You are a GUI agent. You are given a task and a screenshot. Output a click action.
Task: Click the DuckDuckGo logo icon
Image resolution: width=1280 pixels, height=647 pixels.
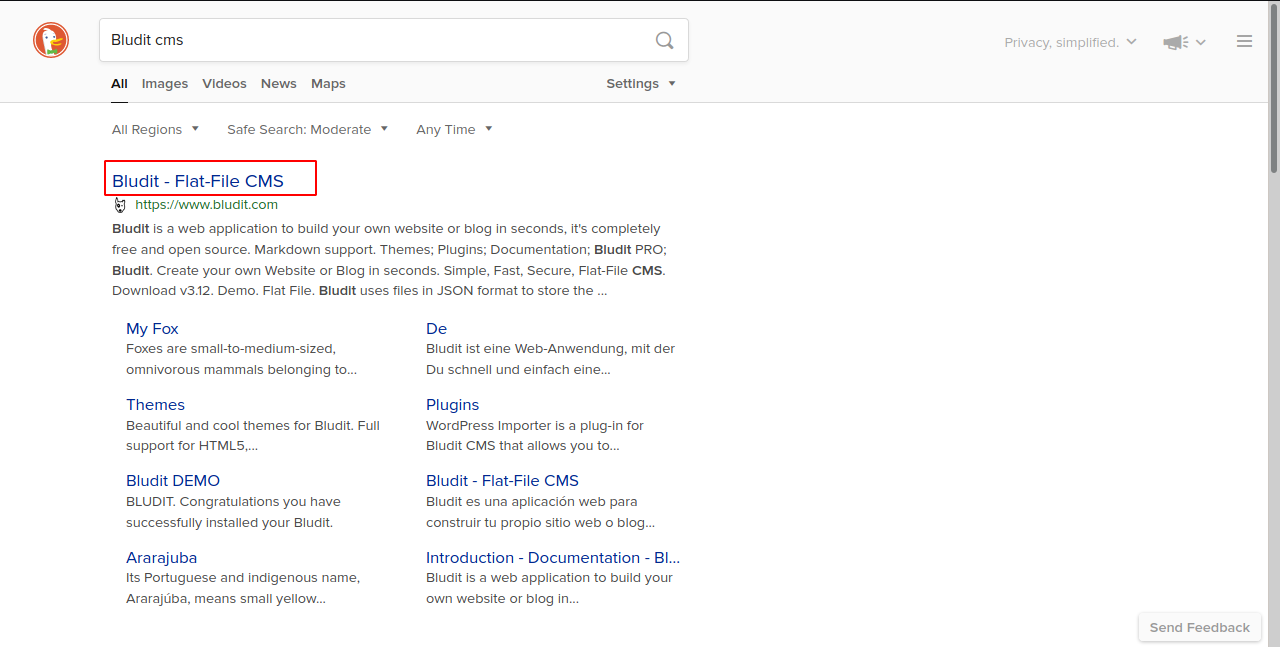(x=51, y=41)
